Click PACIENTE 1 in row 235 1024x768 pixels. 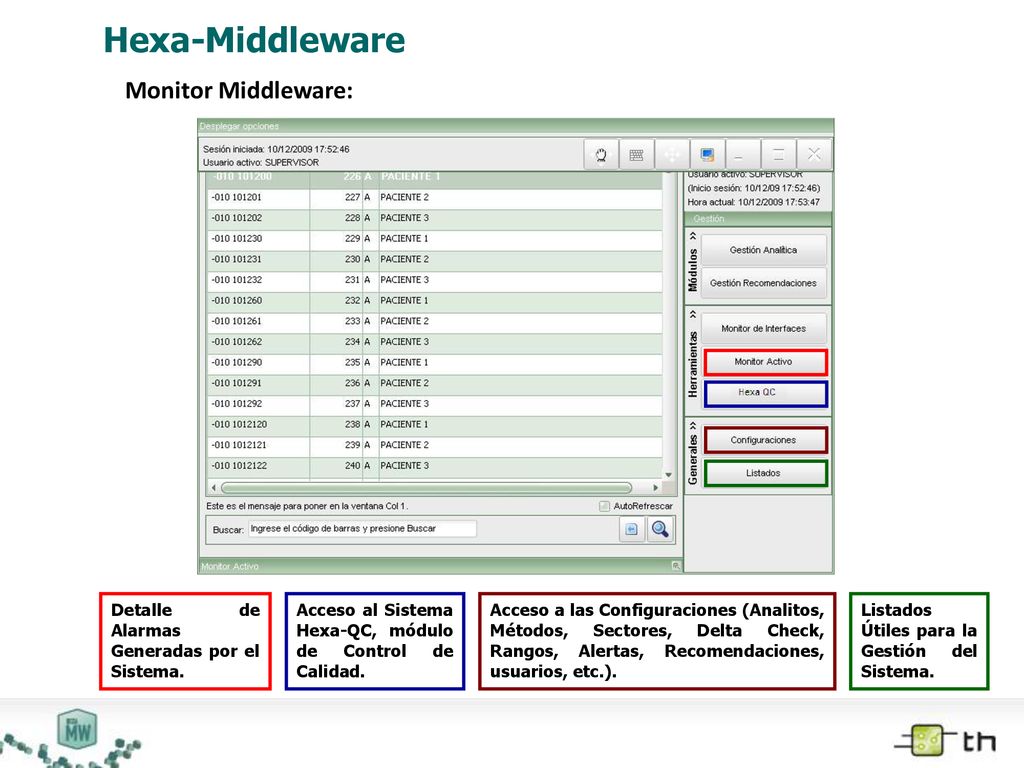click(x=405, y=362)
